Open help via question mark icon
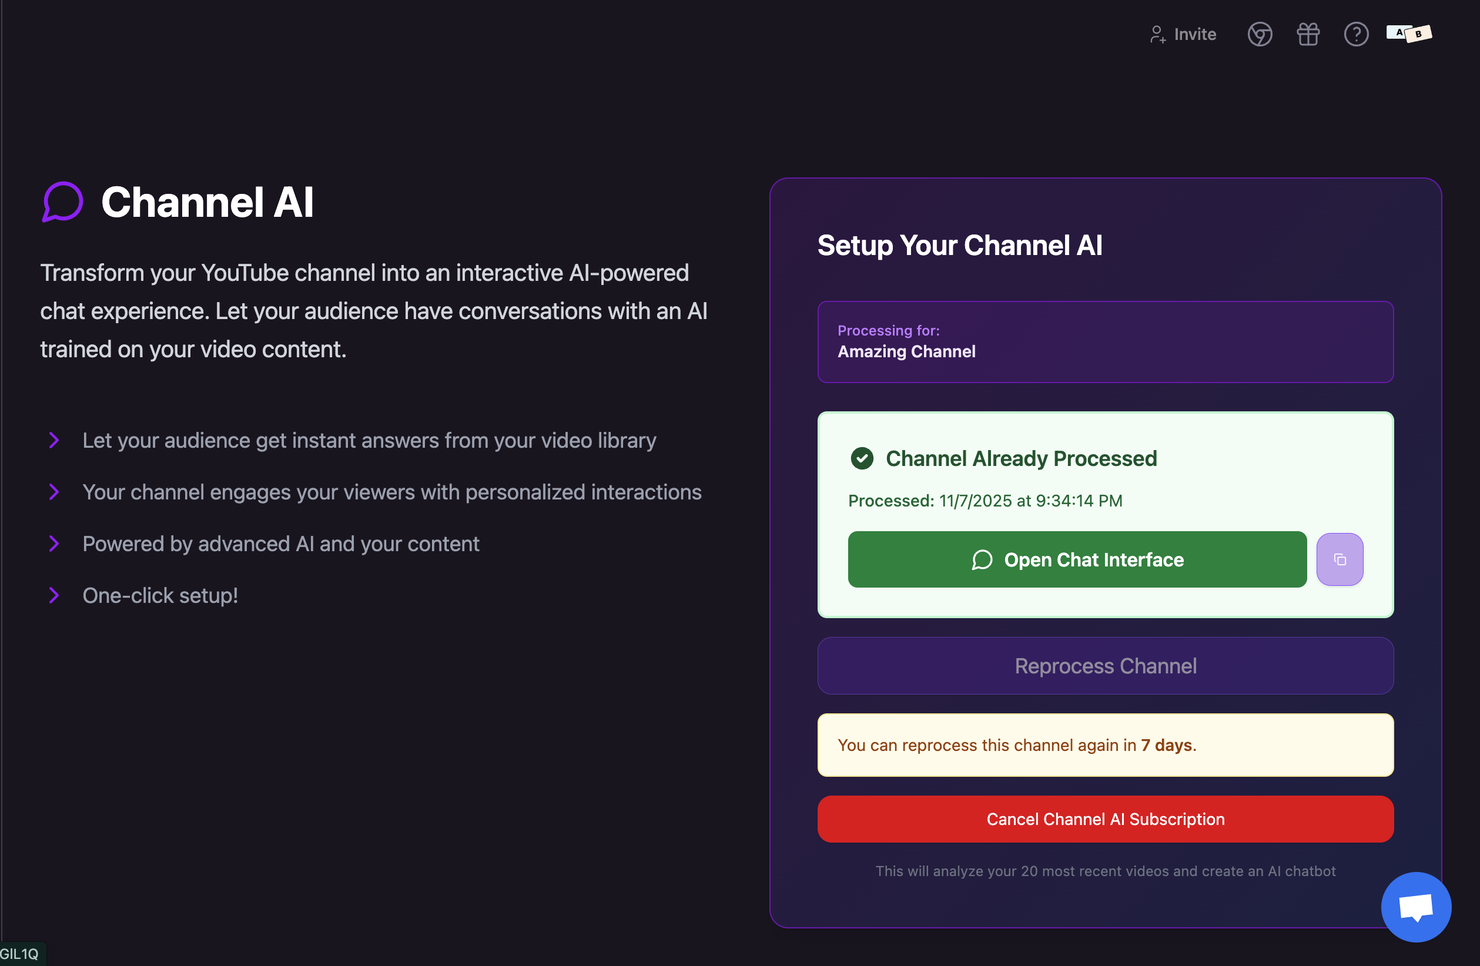Screen dimensions: 1480x966 pos(1356,35)
